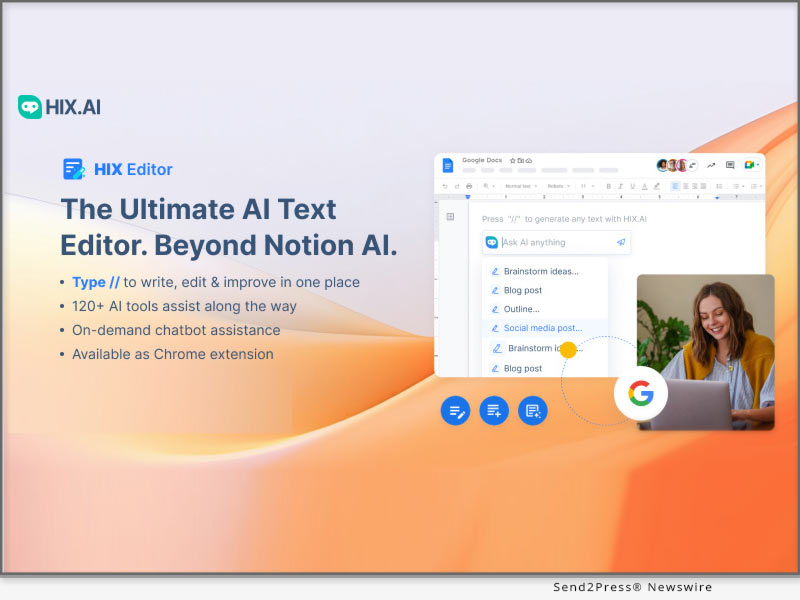Click the Type // link in the feature list
The width and height of the screenshot is (800, 600).
click(95, 282)
